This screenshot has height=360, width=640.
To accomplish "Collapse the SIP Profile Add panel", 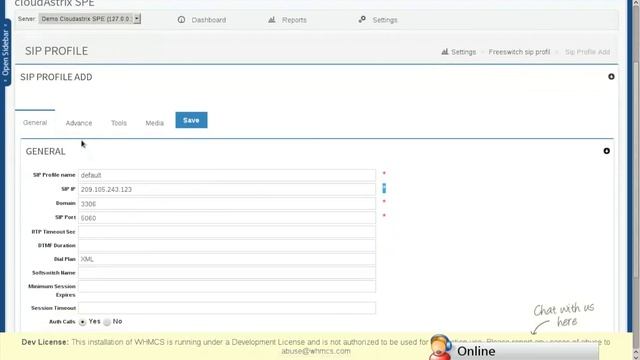I will click(611, 77).
